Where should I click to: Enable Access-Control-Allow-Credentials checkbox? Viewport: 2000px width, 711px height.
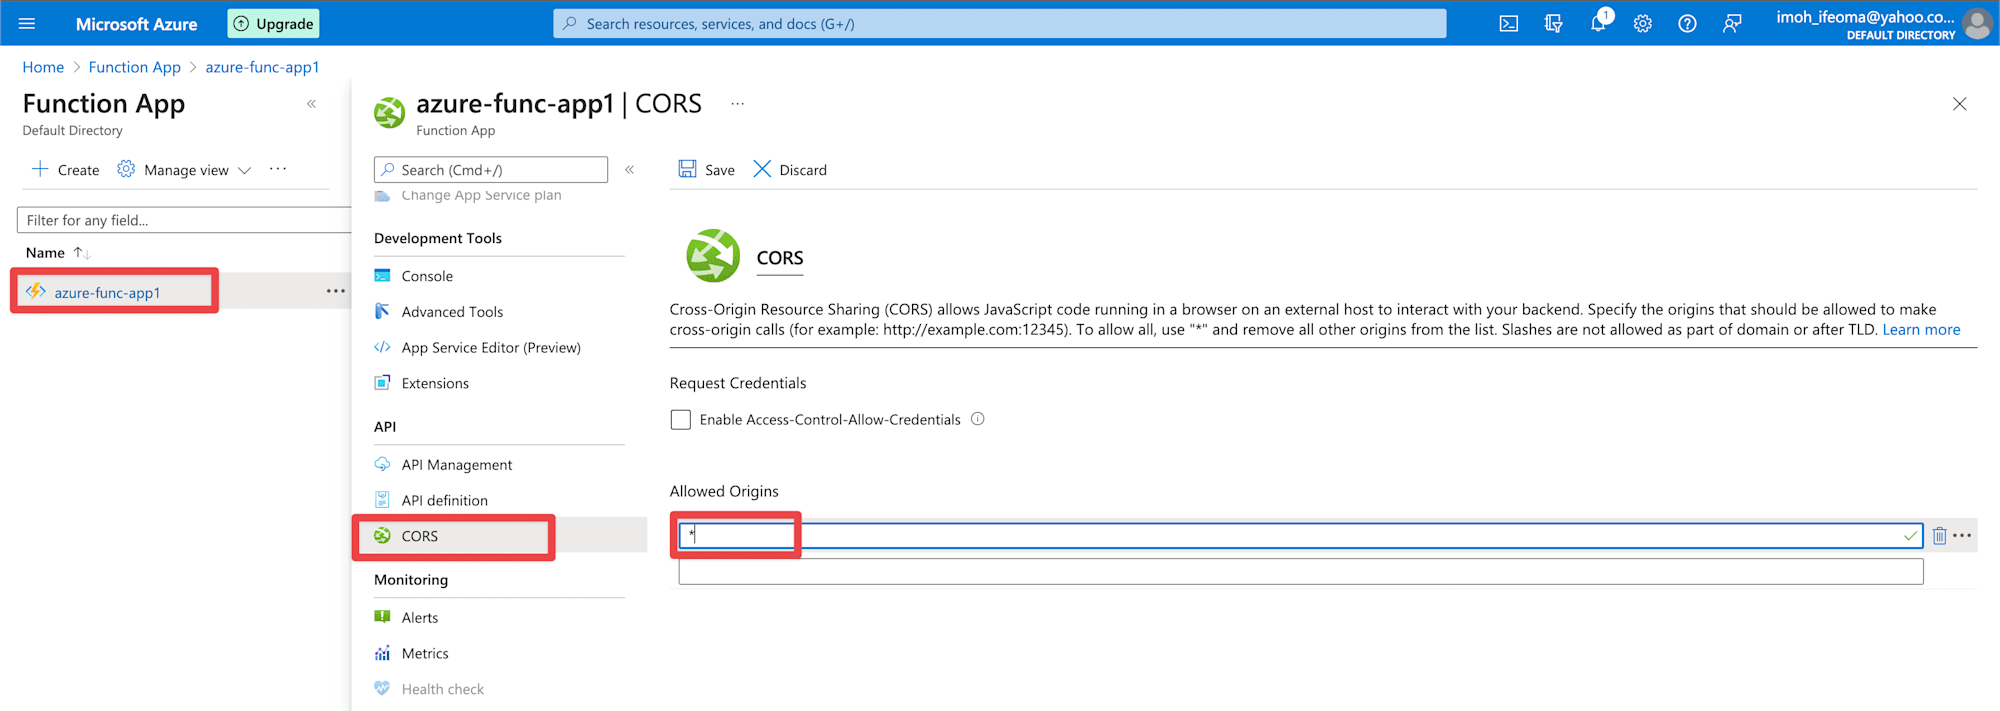[681, 420]
